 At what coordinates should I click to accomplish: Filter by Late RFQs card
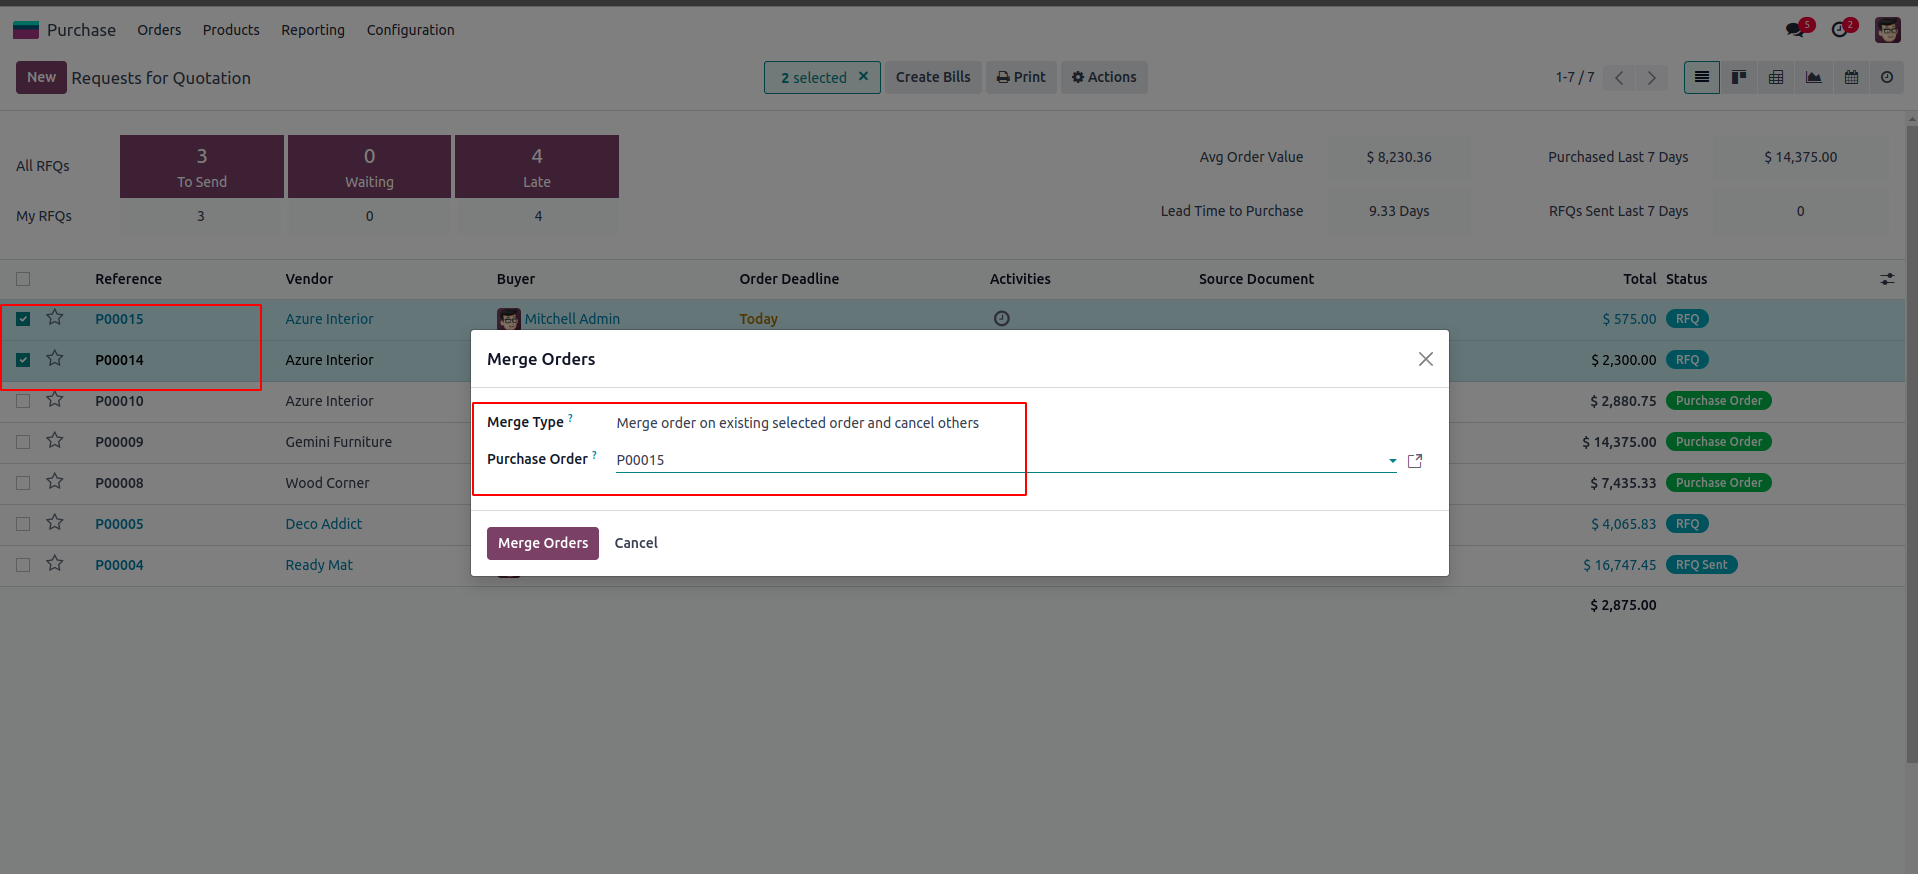537,166
